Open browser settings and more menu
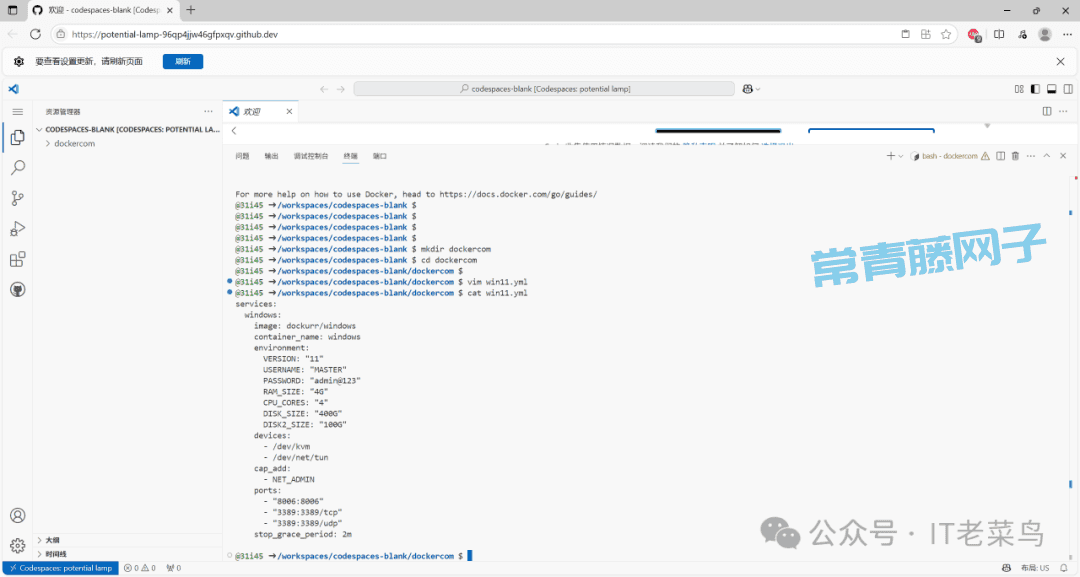The width and height of the screenshot is (1080, 577). pos(1067,34)
